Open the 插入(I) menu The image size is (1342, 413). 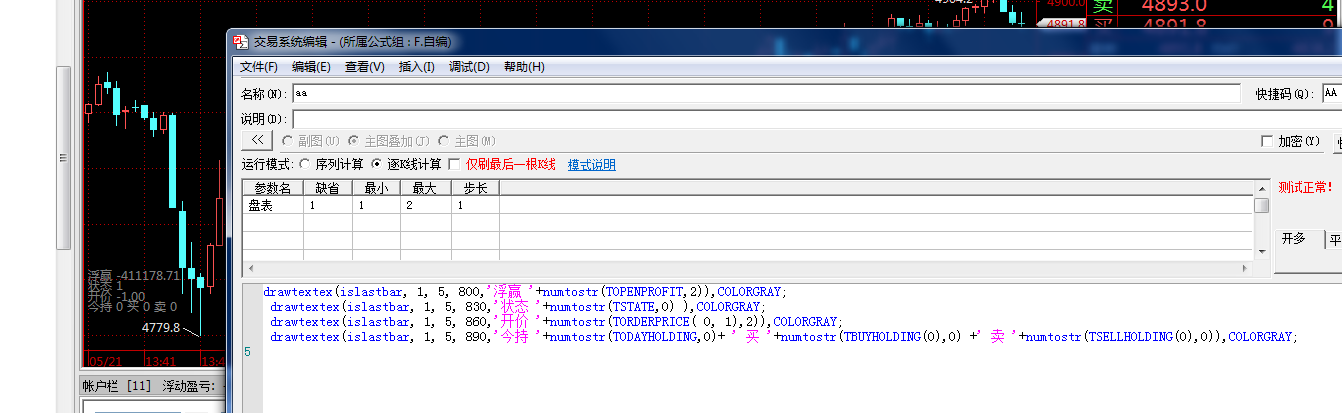[x=416, y=67]
